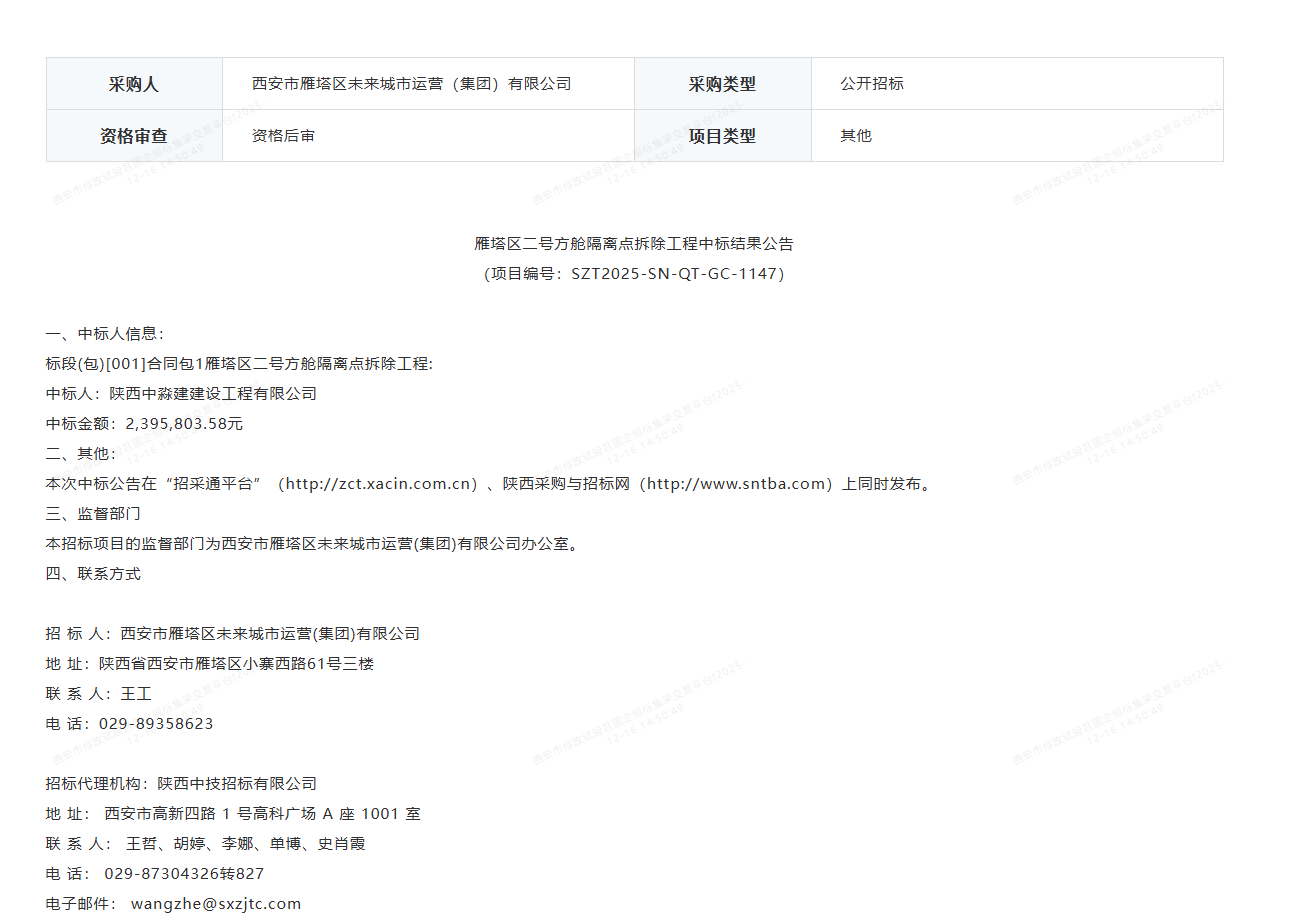Click the 资格后审 table value

coord(283,136)
